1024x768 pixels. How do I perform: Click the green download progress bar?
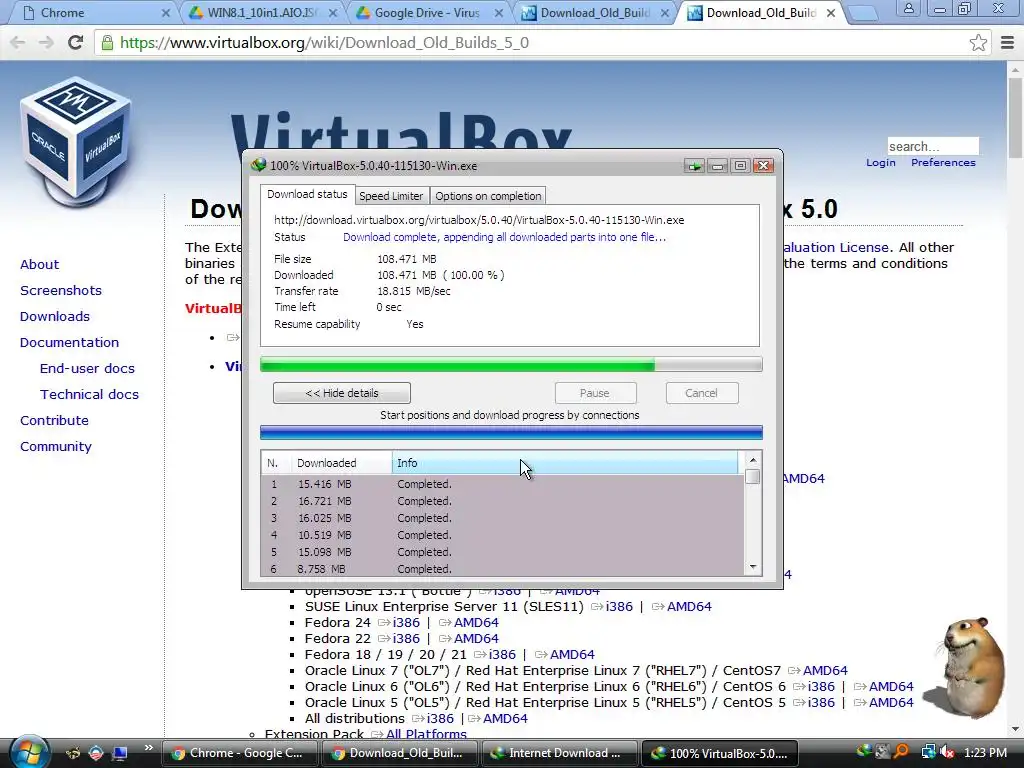(511, 364)
